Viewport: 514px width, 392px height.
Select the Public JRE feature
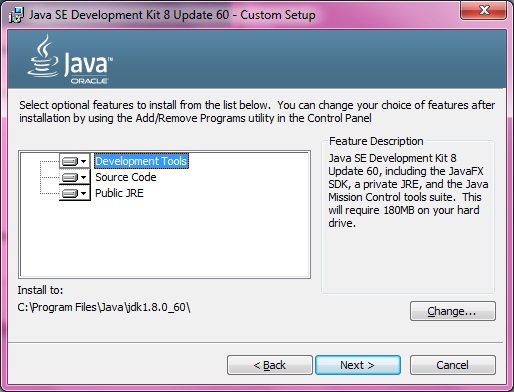119,193
